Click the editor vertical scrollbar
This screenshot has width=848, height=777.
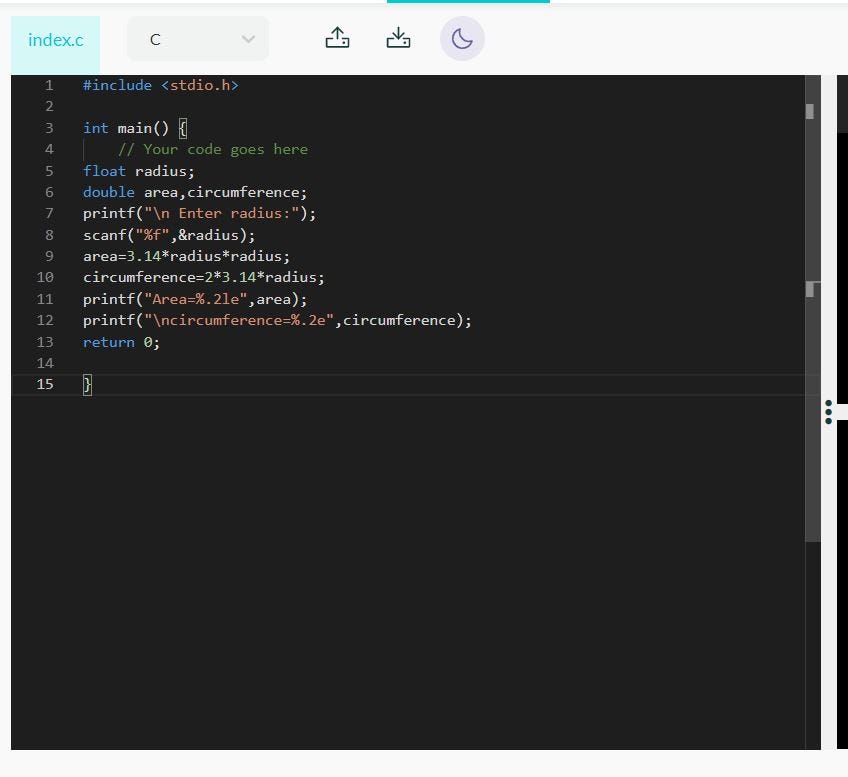(812, 308)
